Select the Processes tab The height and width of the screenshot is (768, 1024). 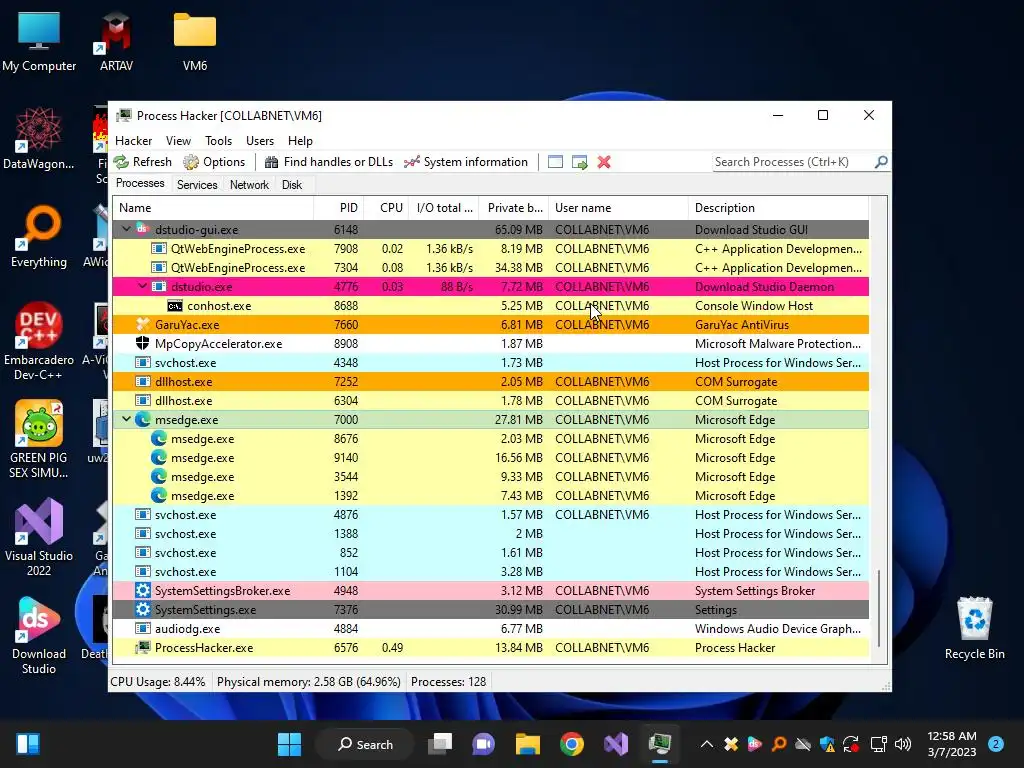pyautogui.click(x=140, y=184)
